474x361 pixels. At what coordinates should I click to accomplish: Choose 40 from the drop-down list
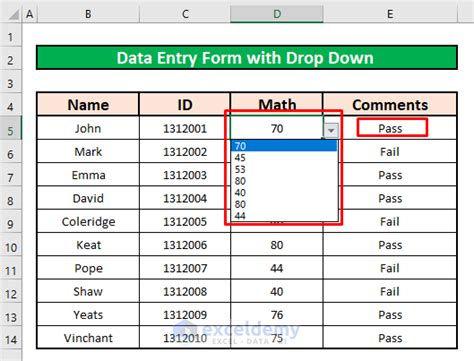[284, 192]
